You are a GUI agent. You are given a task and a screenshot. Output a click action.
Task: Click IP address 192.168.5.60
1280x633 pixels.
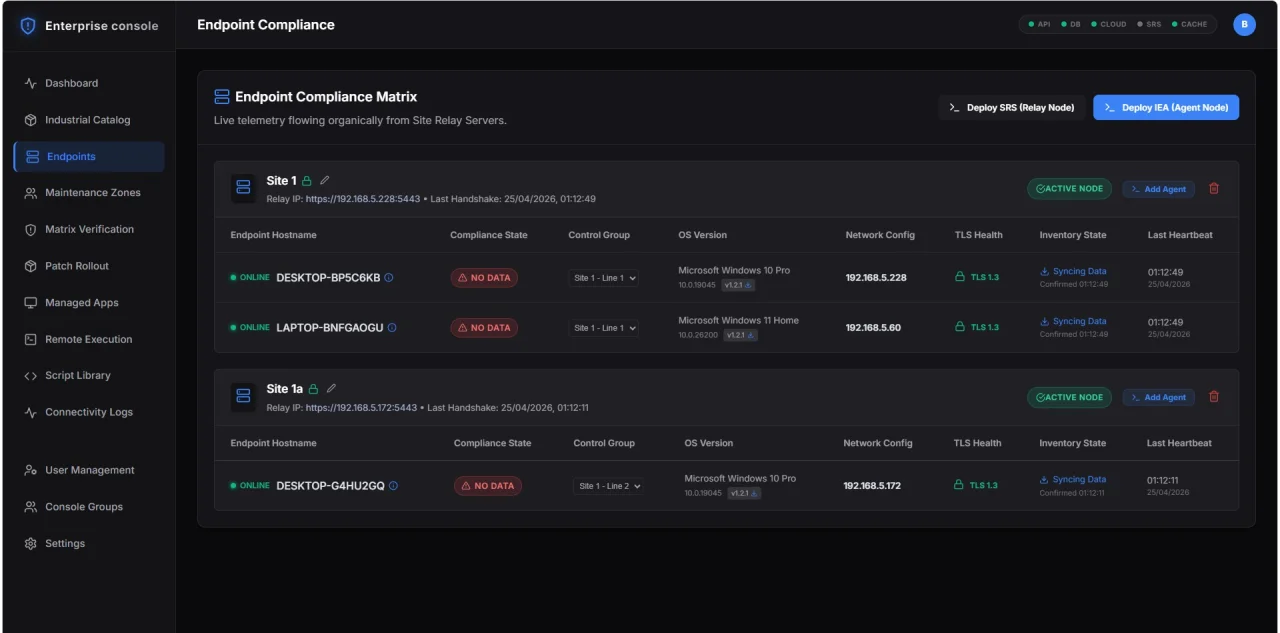873,328
